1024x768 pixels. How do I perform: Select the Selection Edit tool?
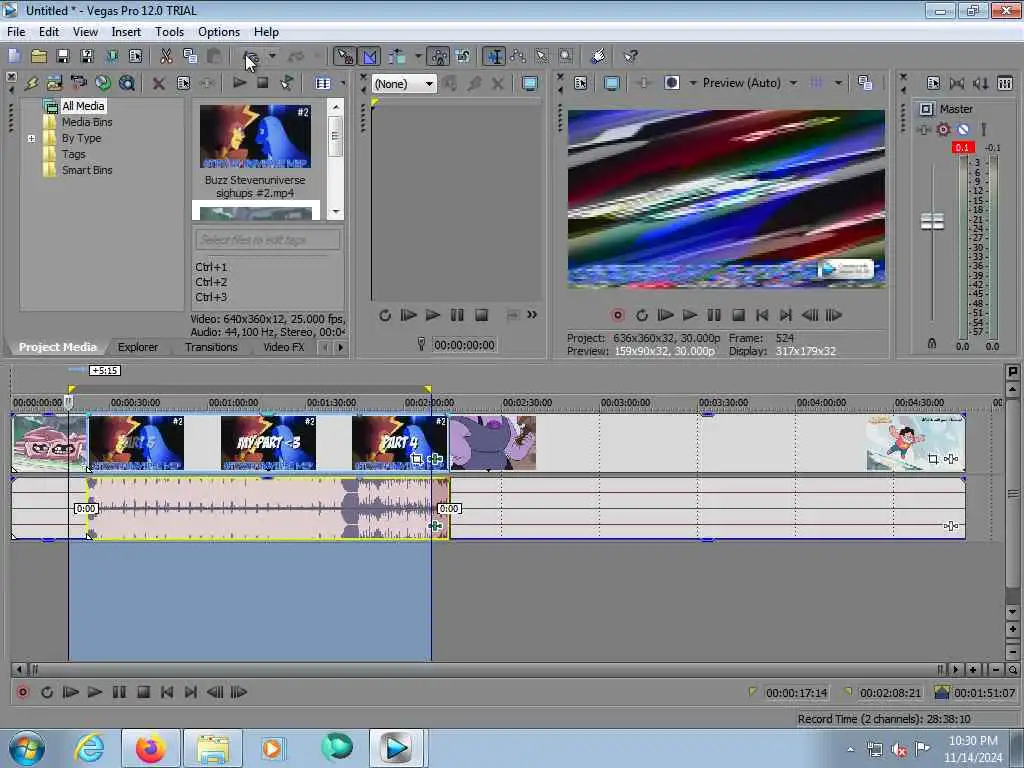542,57
